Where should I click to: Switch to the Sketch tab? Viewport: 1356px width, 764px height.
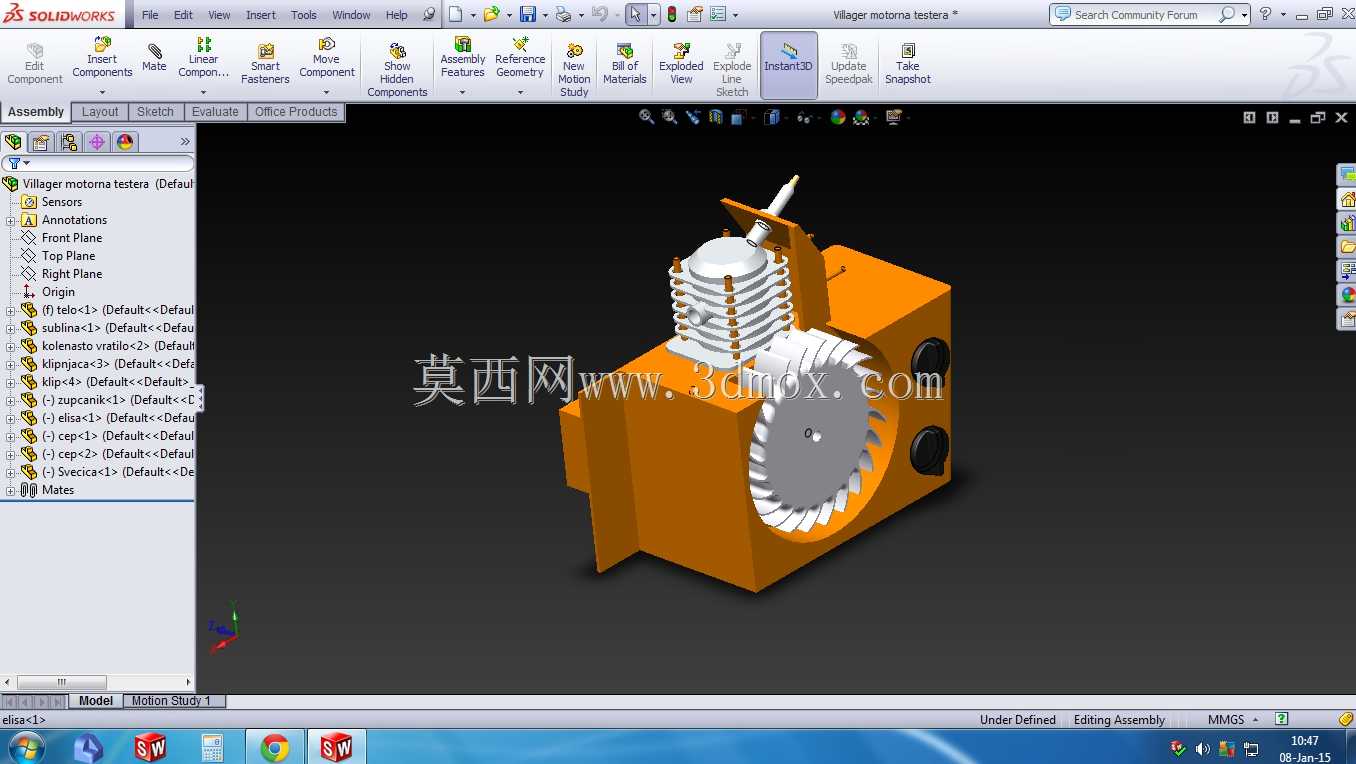tap(155, 112)
